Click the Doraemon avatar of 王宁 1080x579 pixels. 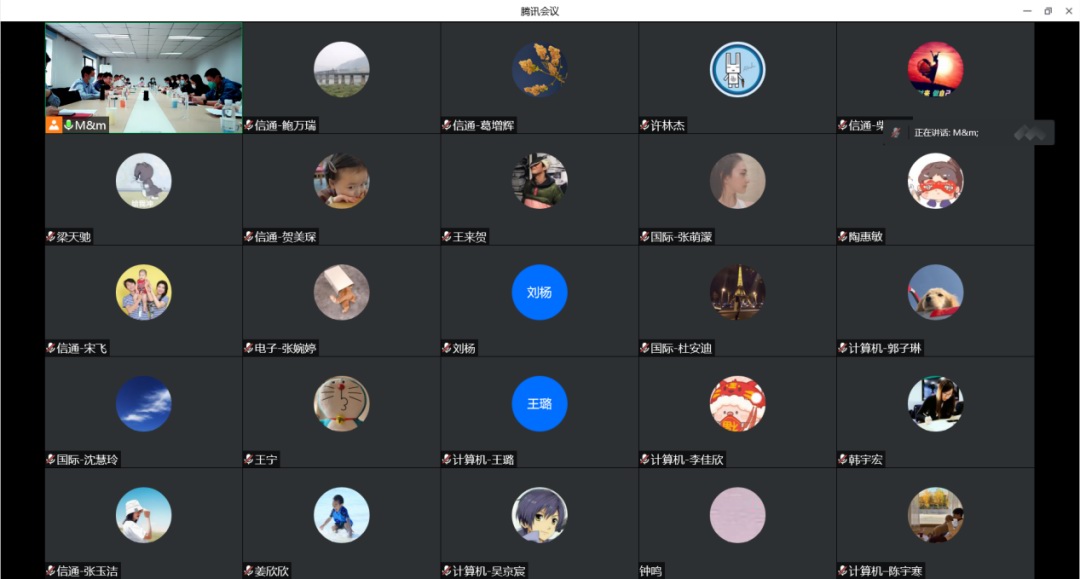click(342, 403)
